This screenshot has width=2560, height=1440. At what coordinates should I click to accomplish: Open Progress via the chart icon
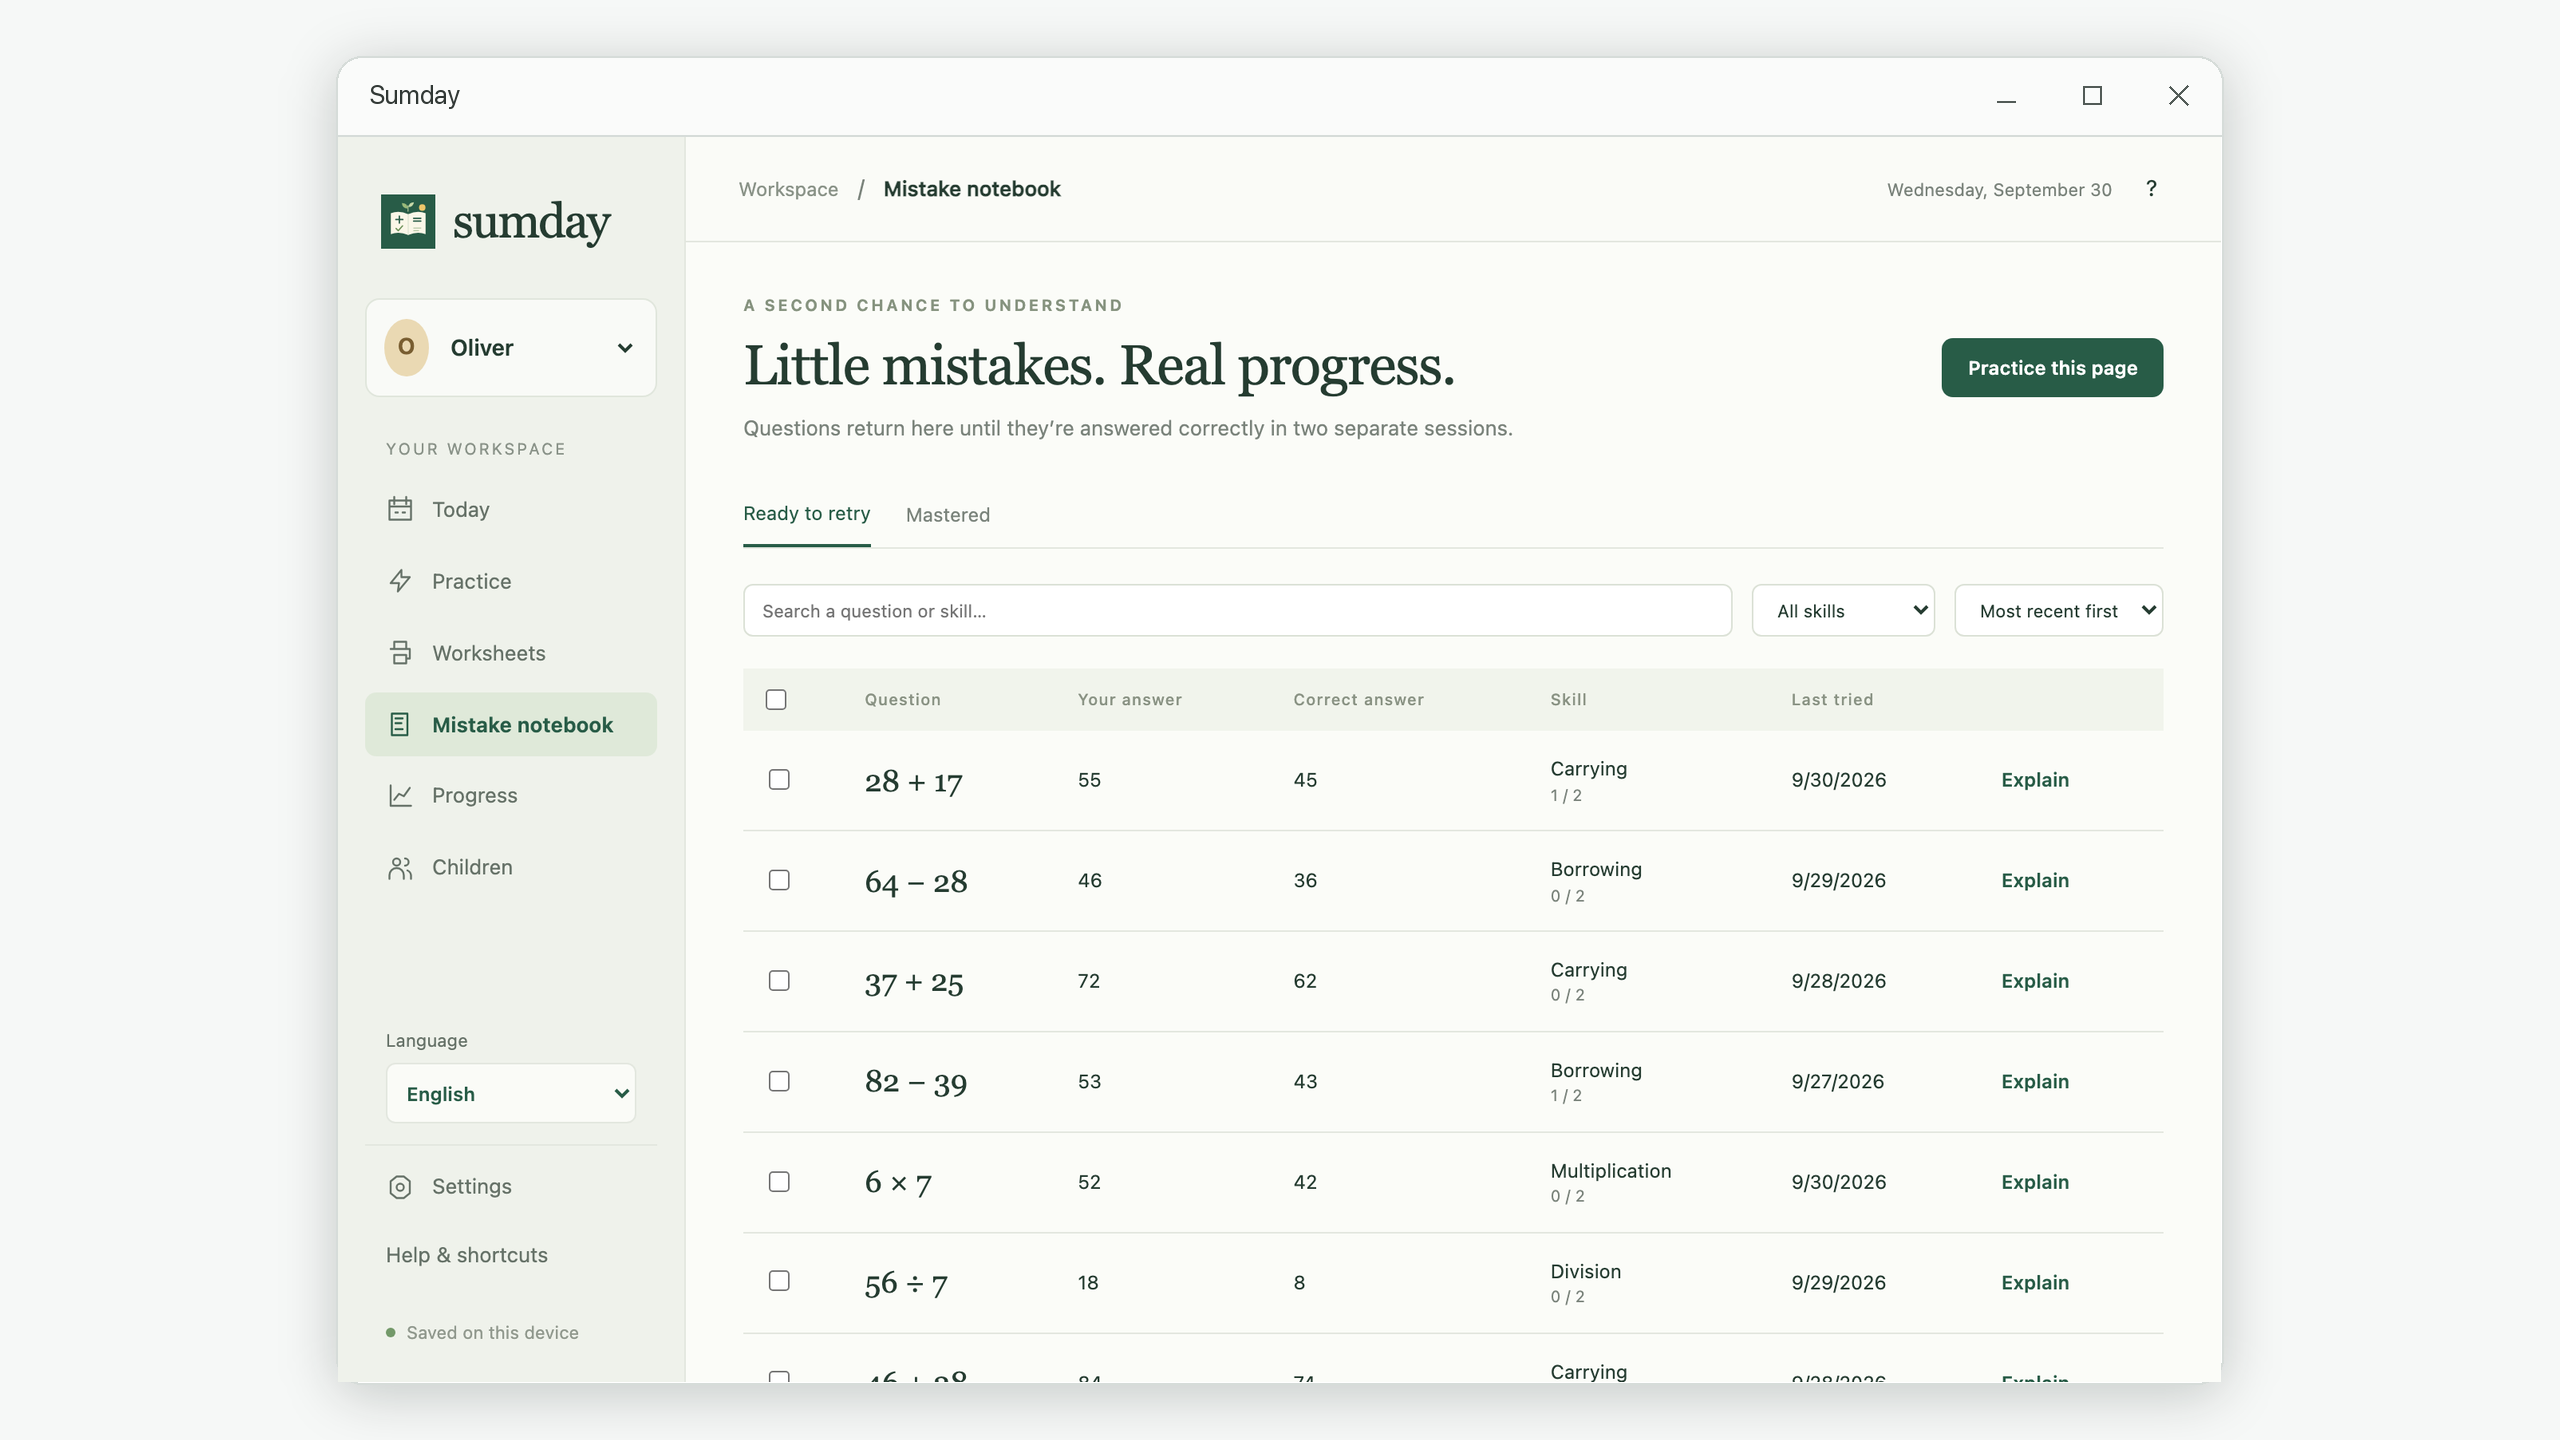click(400, 795)
